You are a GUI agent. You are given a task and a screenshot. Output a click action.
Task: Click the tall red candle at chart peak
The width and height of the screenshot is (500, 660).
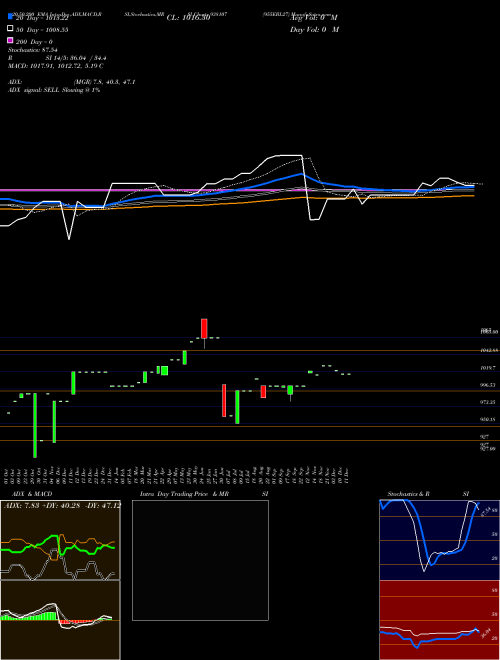204,329
